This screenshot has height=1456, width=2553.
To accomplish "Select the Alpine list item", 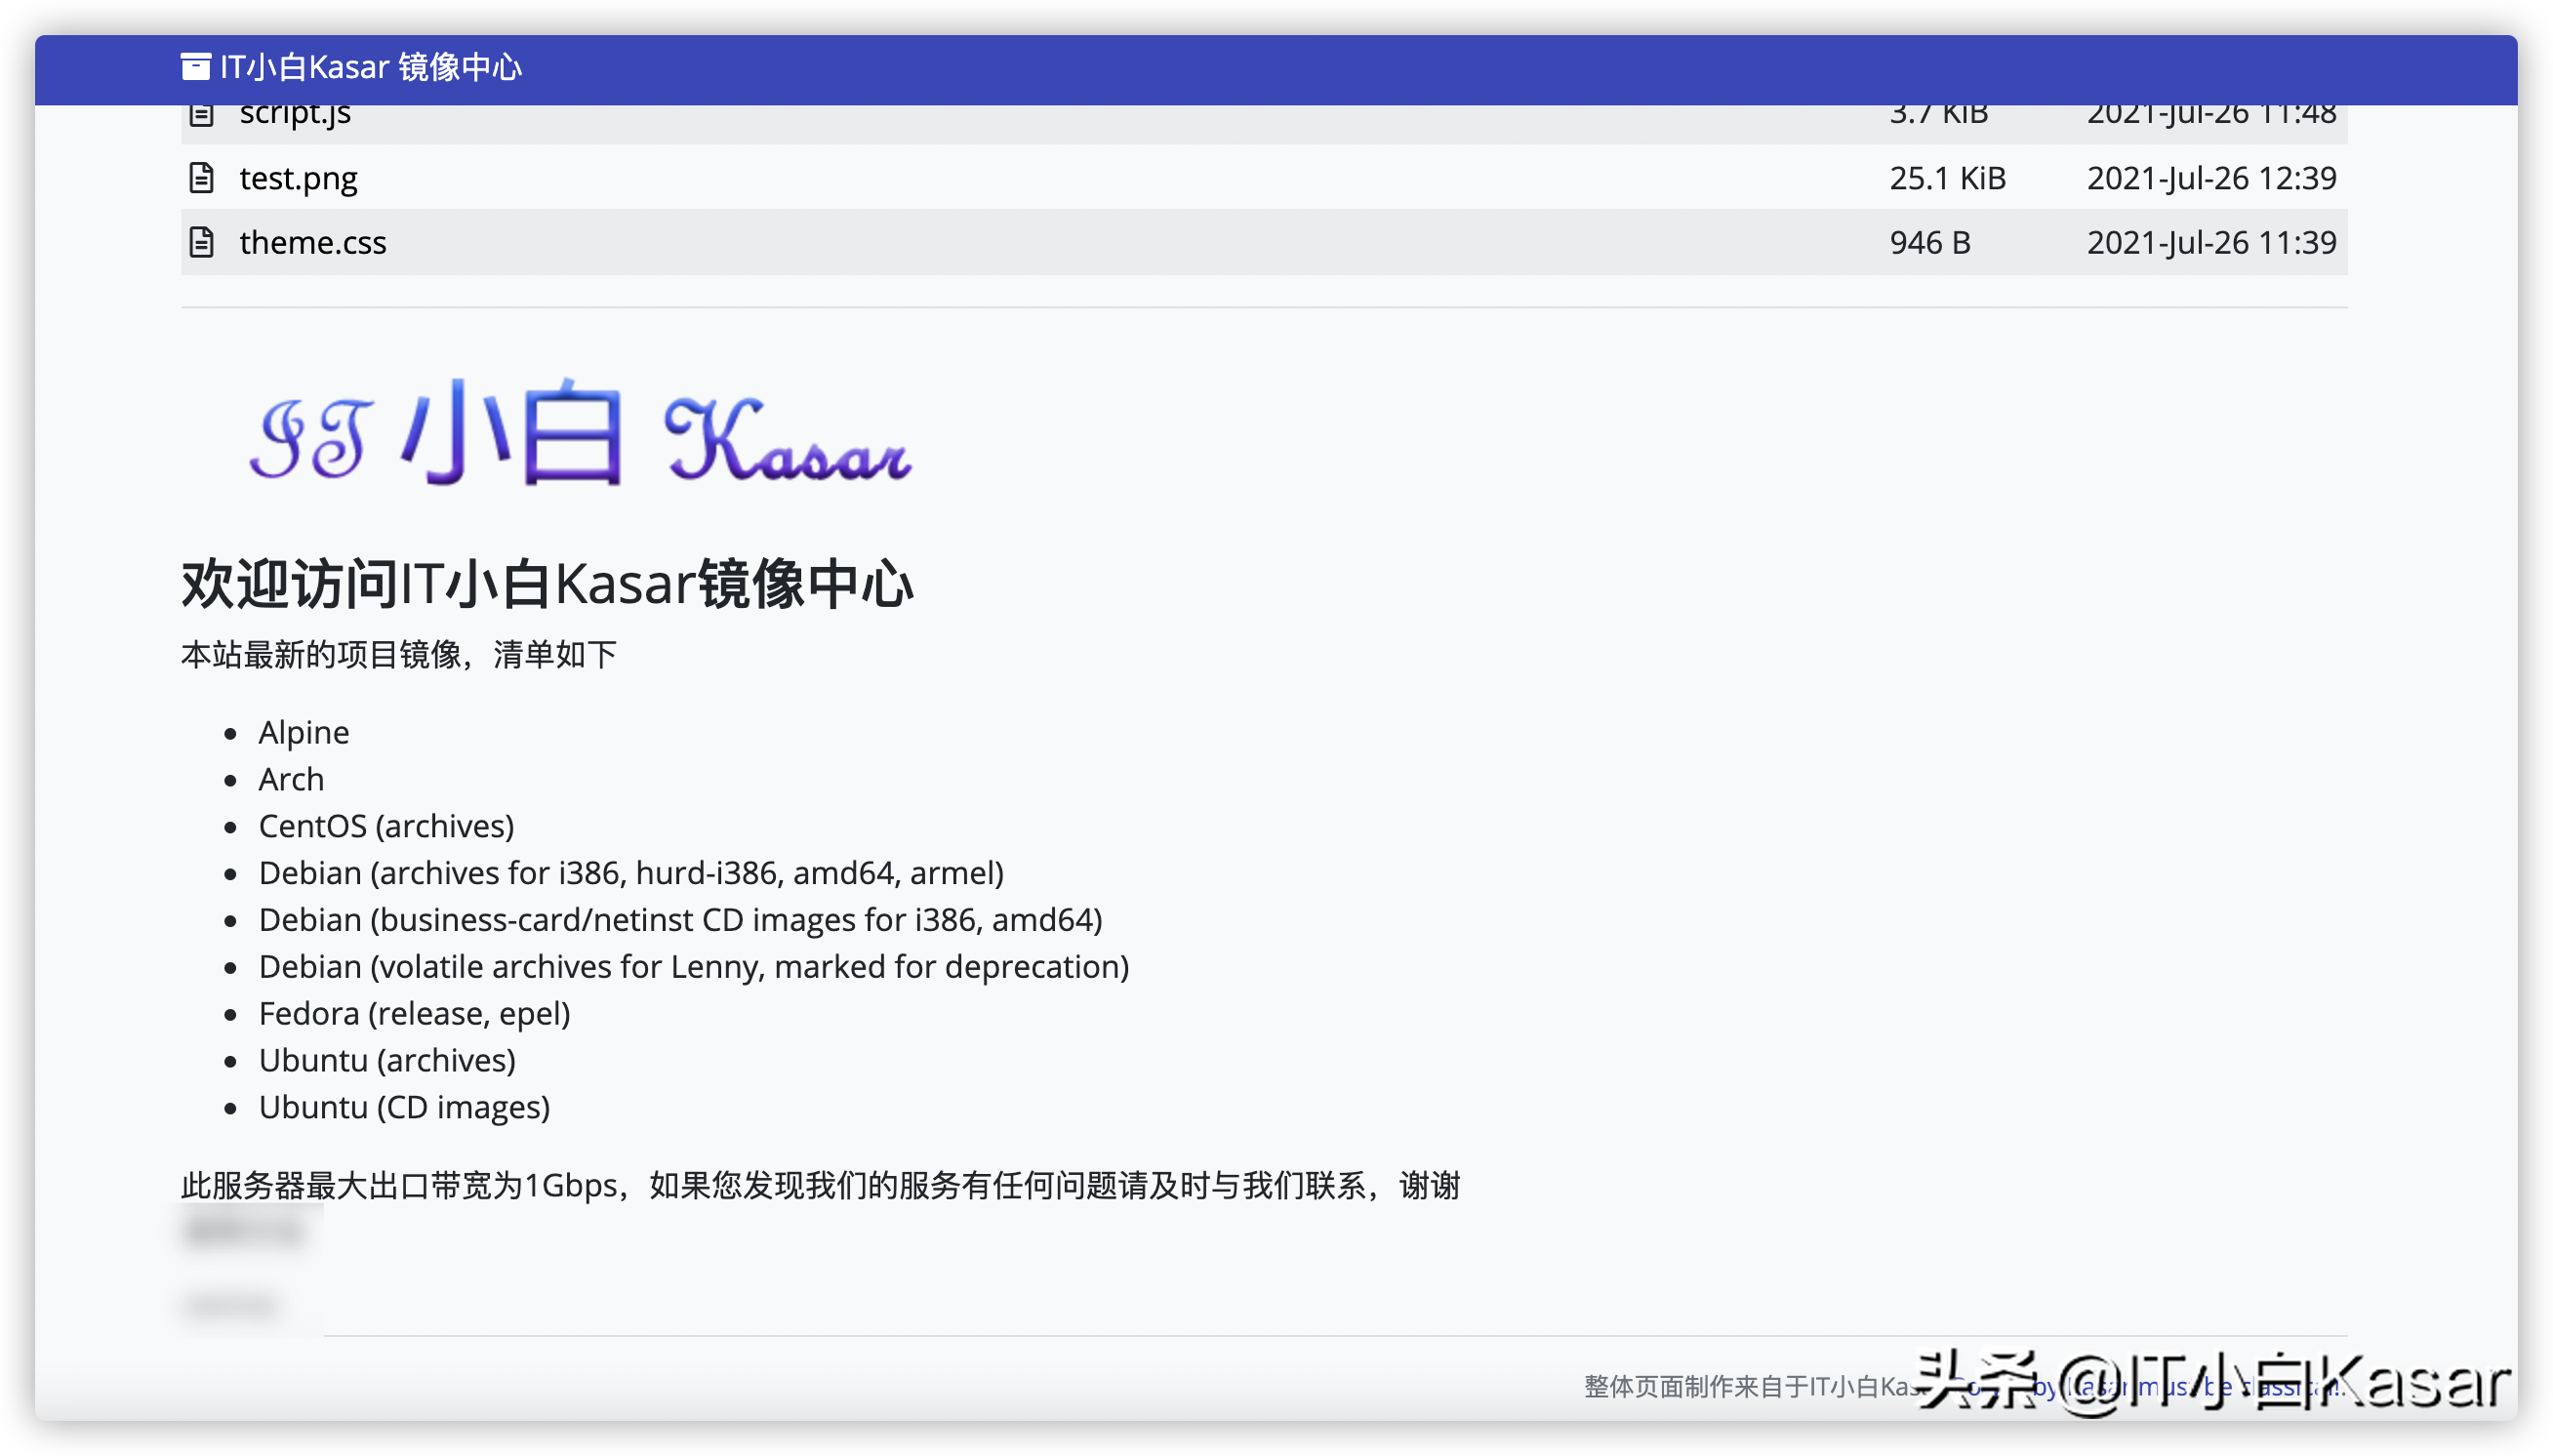I will point(304,732).
